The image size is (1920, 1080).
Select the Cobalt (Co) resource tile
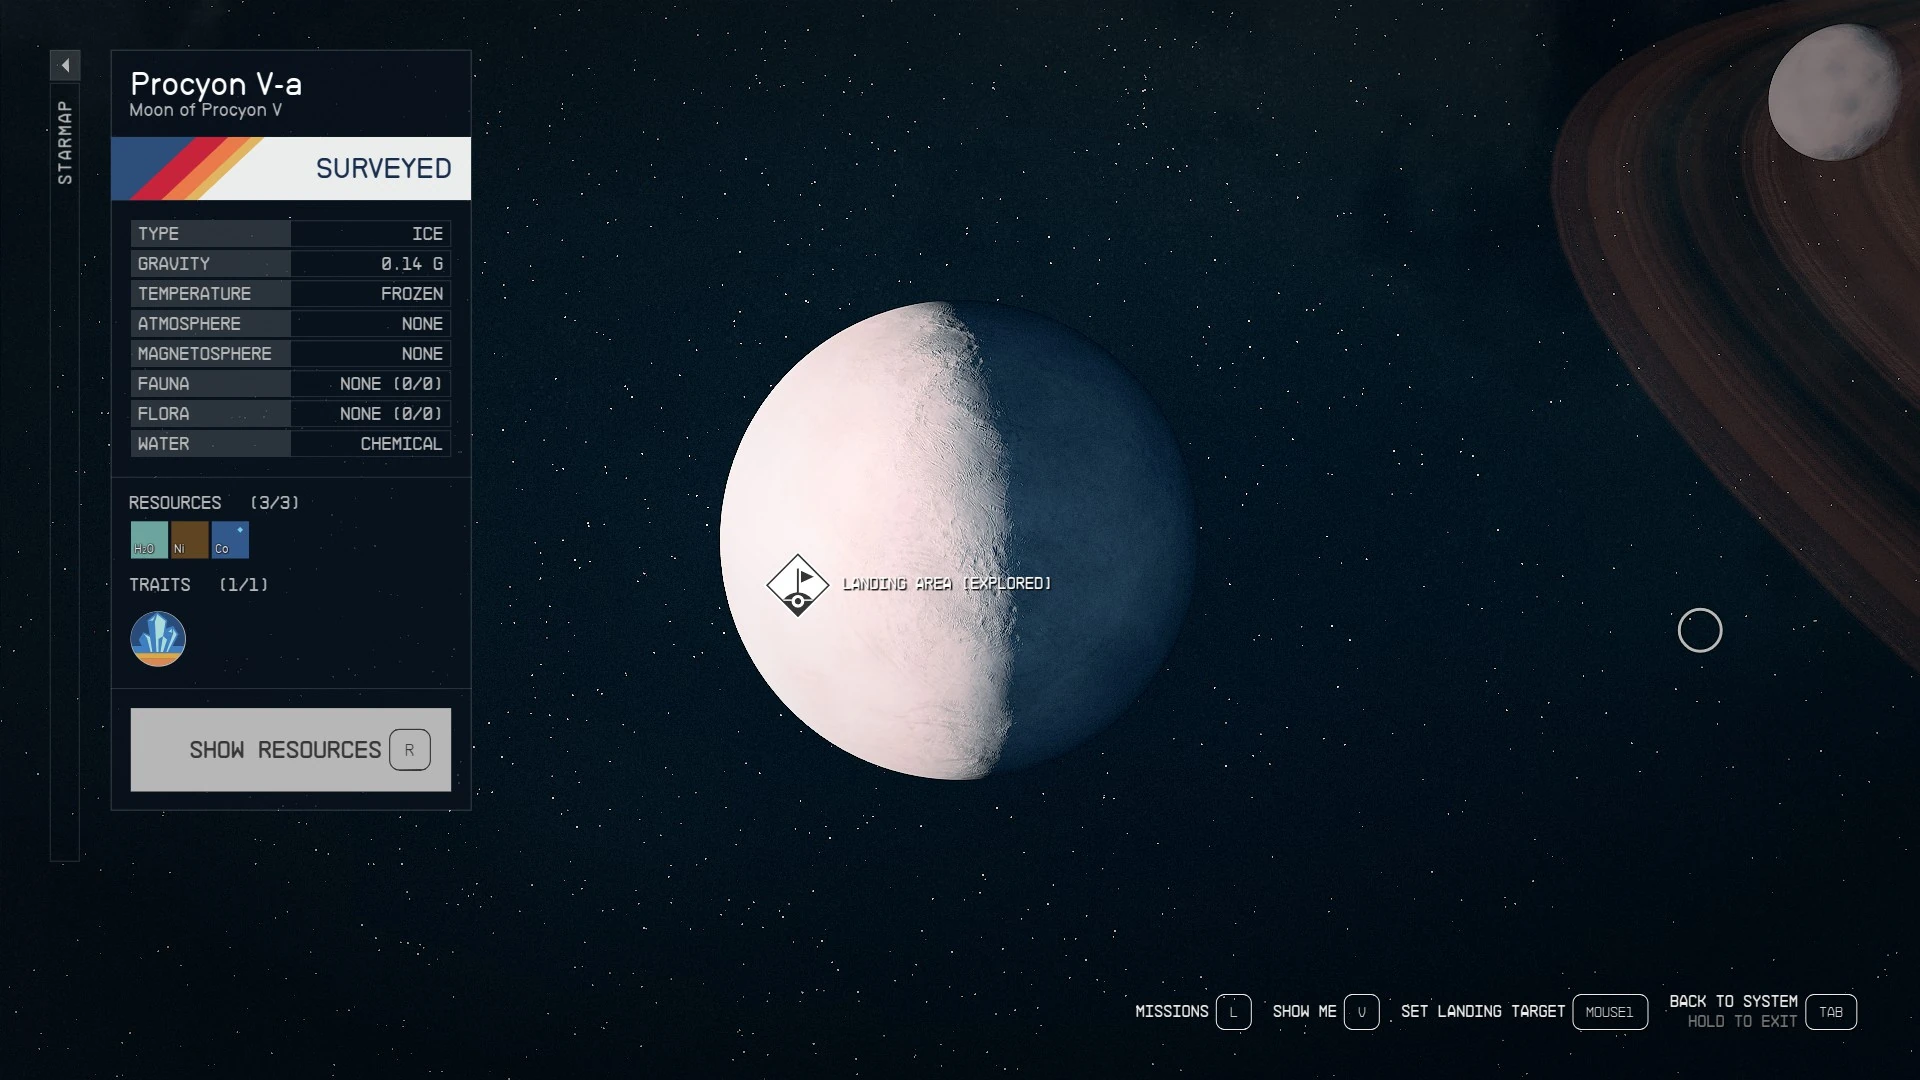230,540
